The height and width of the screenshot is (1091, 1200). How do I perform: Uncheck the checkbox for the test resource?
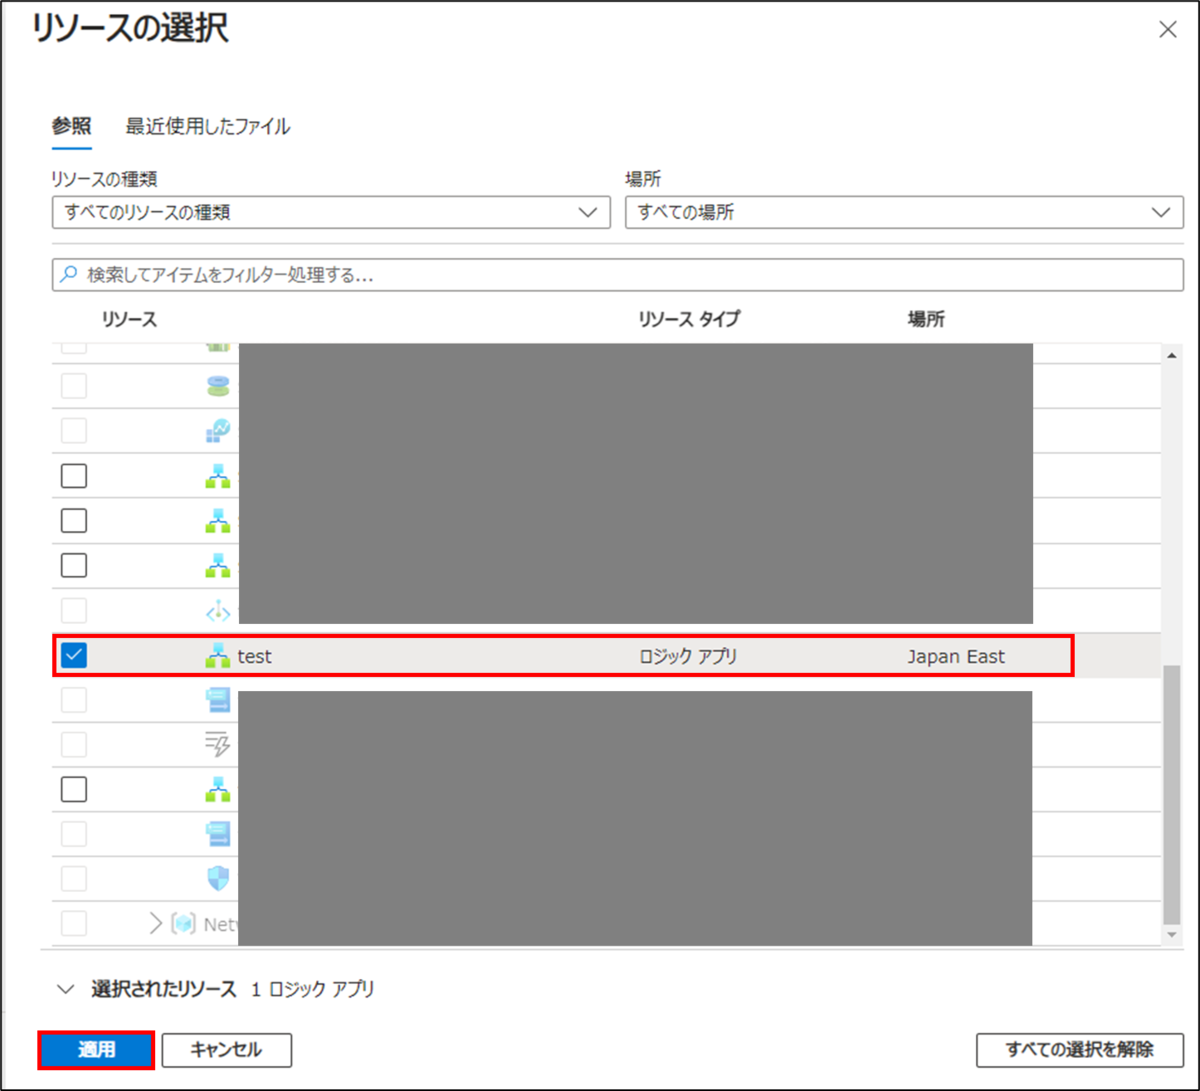74,655
